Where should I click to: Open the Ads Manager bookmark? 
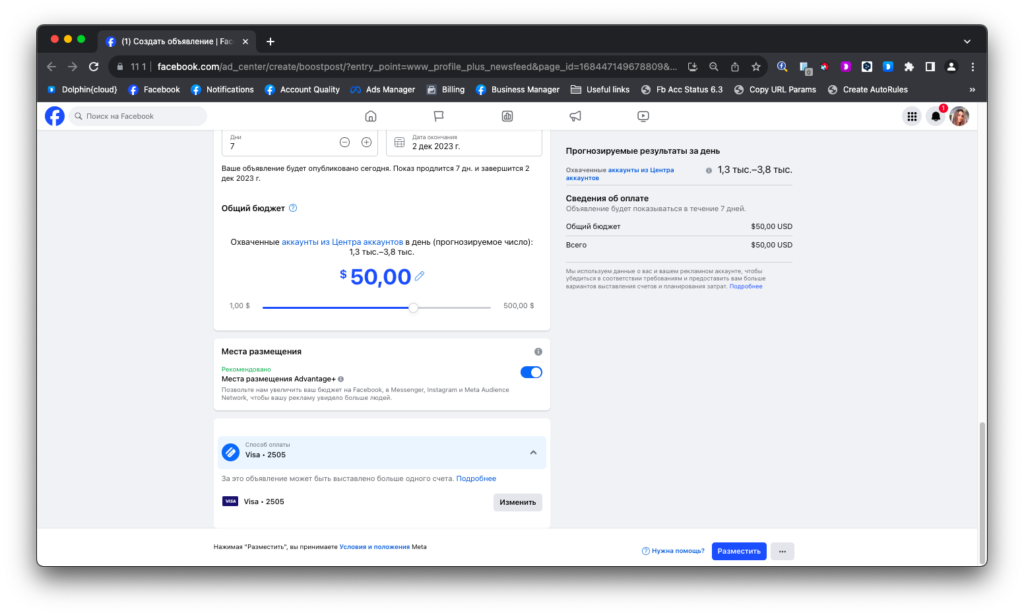tap(383, 89)
